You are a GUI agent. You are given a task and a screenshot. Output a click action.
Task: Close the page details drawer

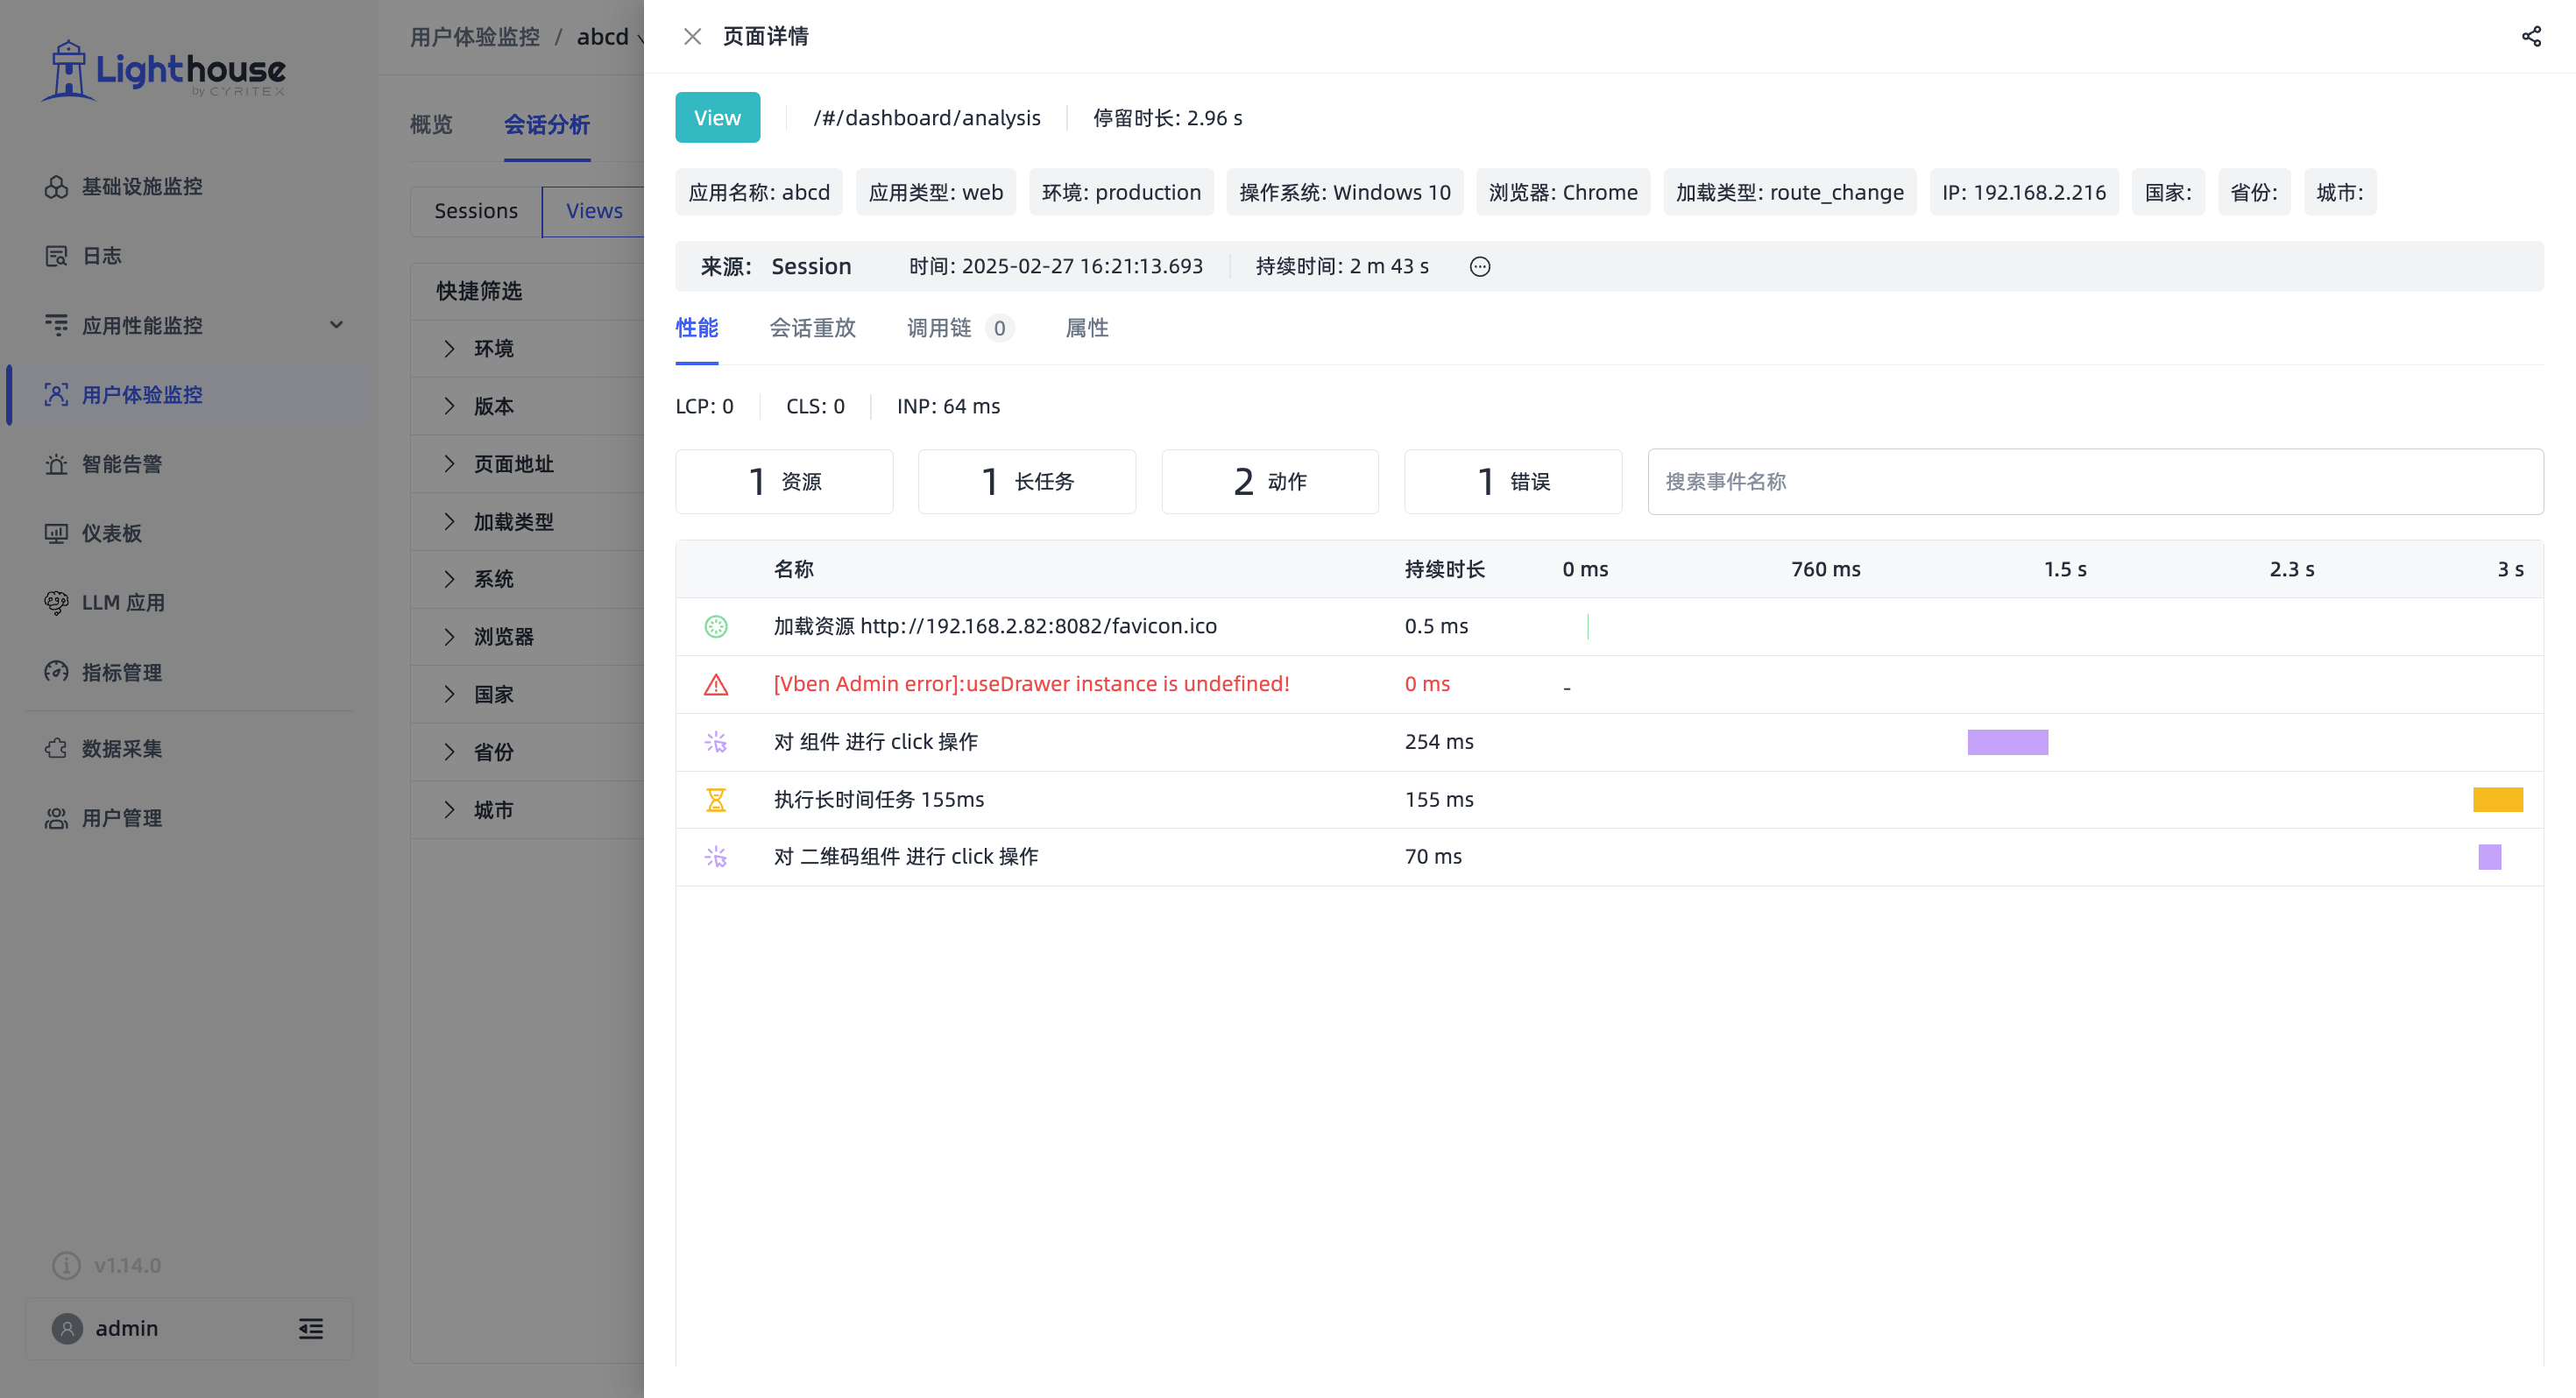coord(692,37)
